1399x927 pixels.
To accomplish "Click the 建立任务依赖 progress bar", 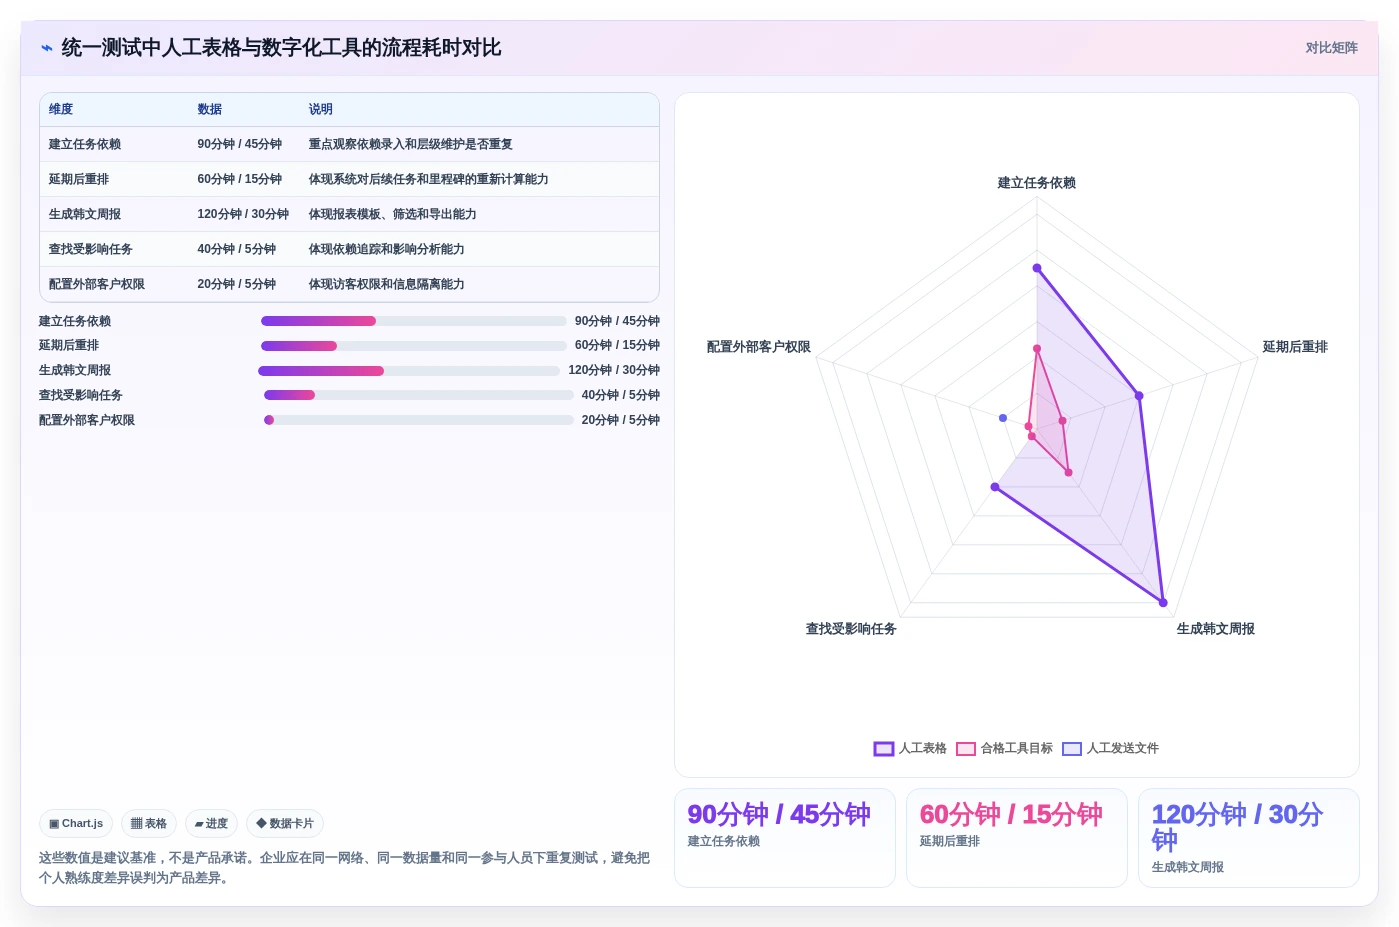I will 414,321.
